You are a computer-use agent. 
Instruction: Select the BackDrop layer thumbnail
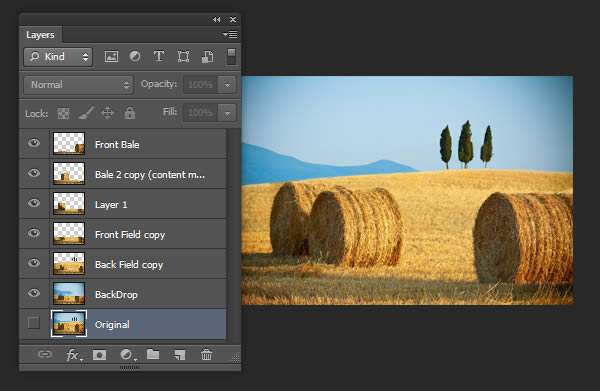[69, 293]
